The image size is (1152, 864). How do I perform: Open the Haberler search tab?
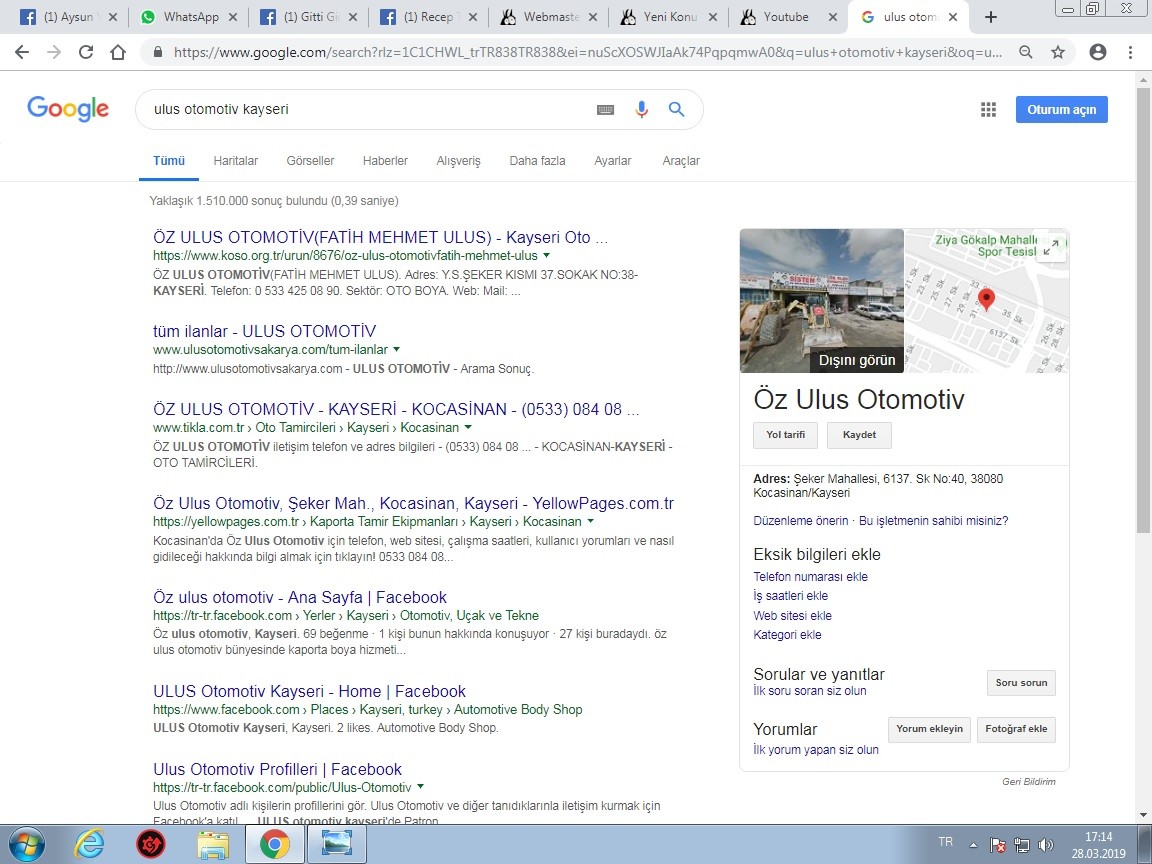(385, 161)
